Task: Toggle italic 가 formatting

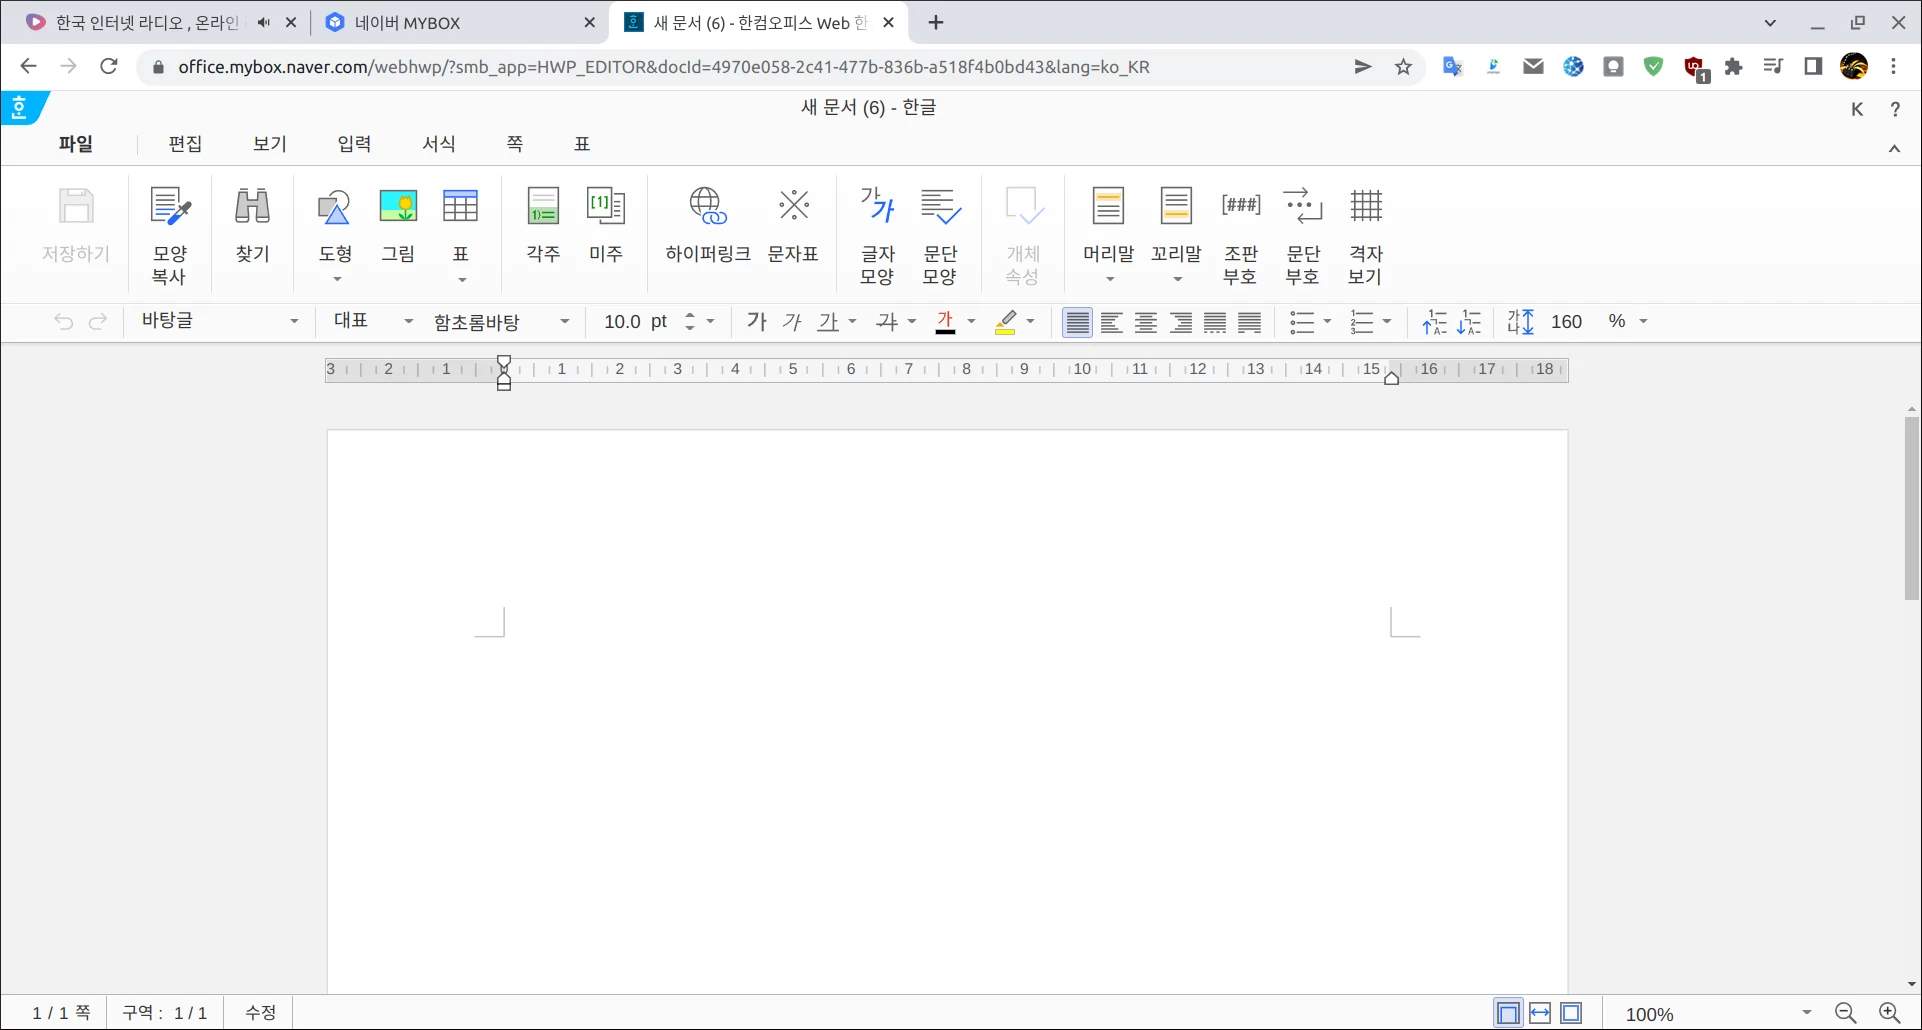Action: pyautogui.click(x=792, y=321)
